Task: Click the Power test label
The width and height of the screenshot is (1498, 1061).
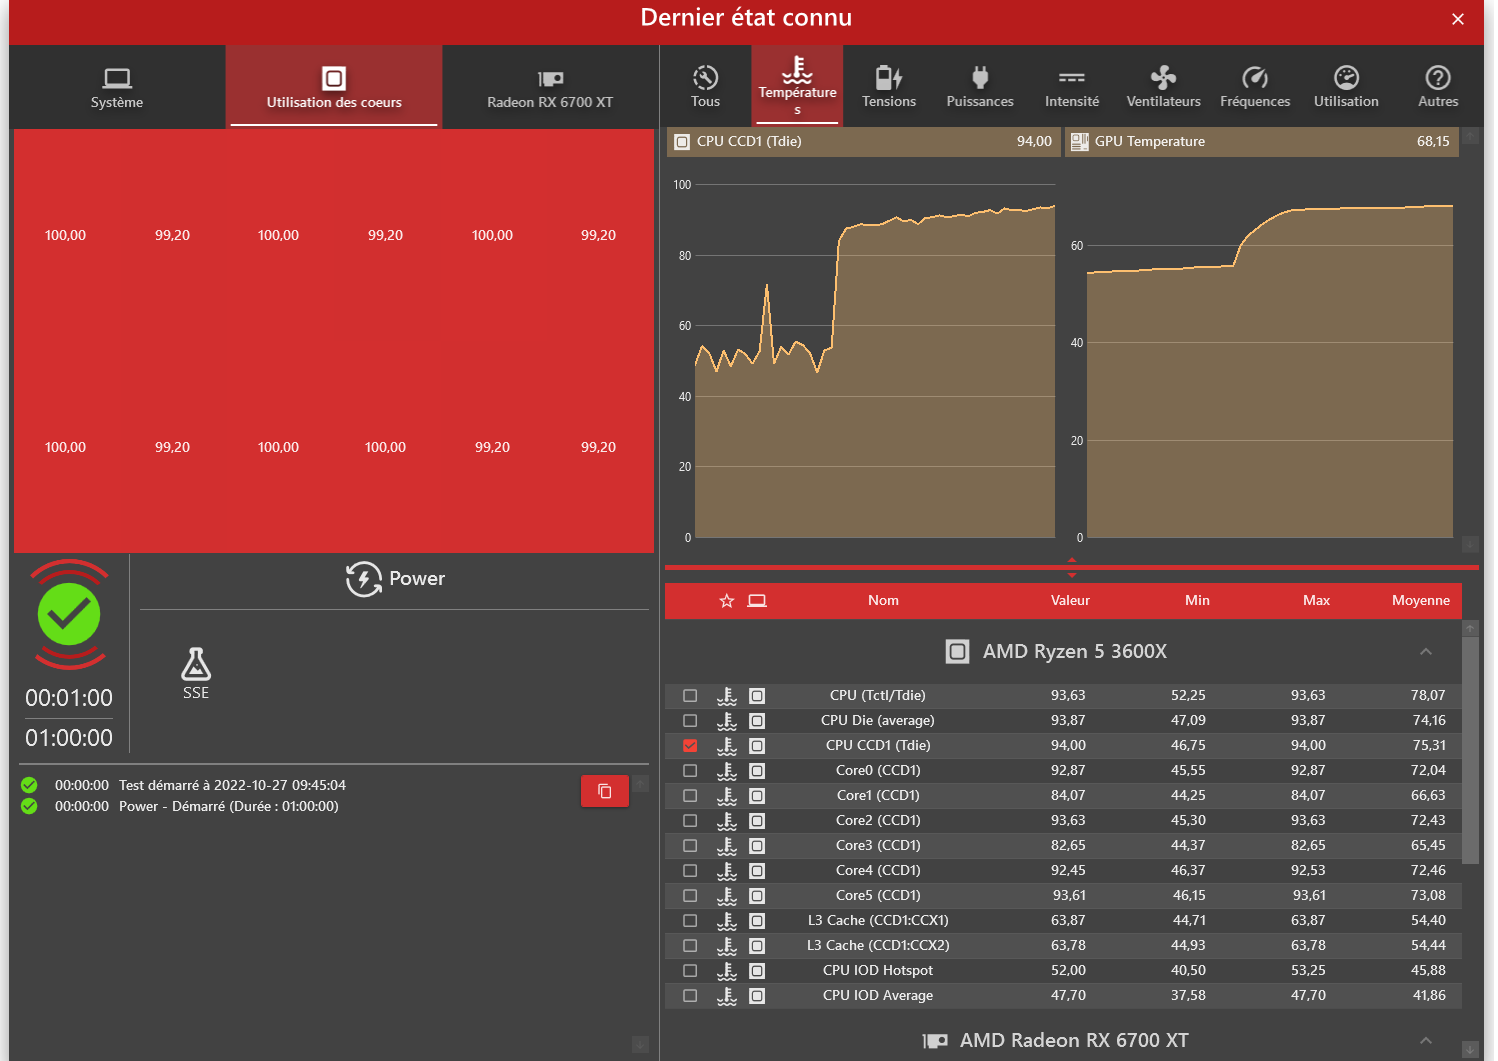Action: pos(417,578)
